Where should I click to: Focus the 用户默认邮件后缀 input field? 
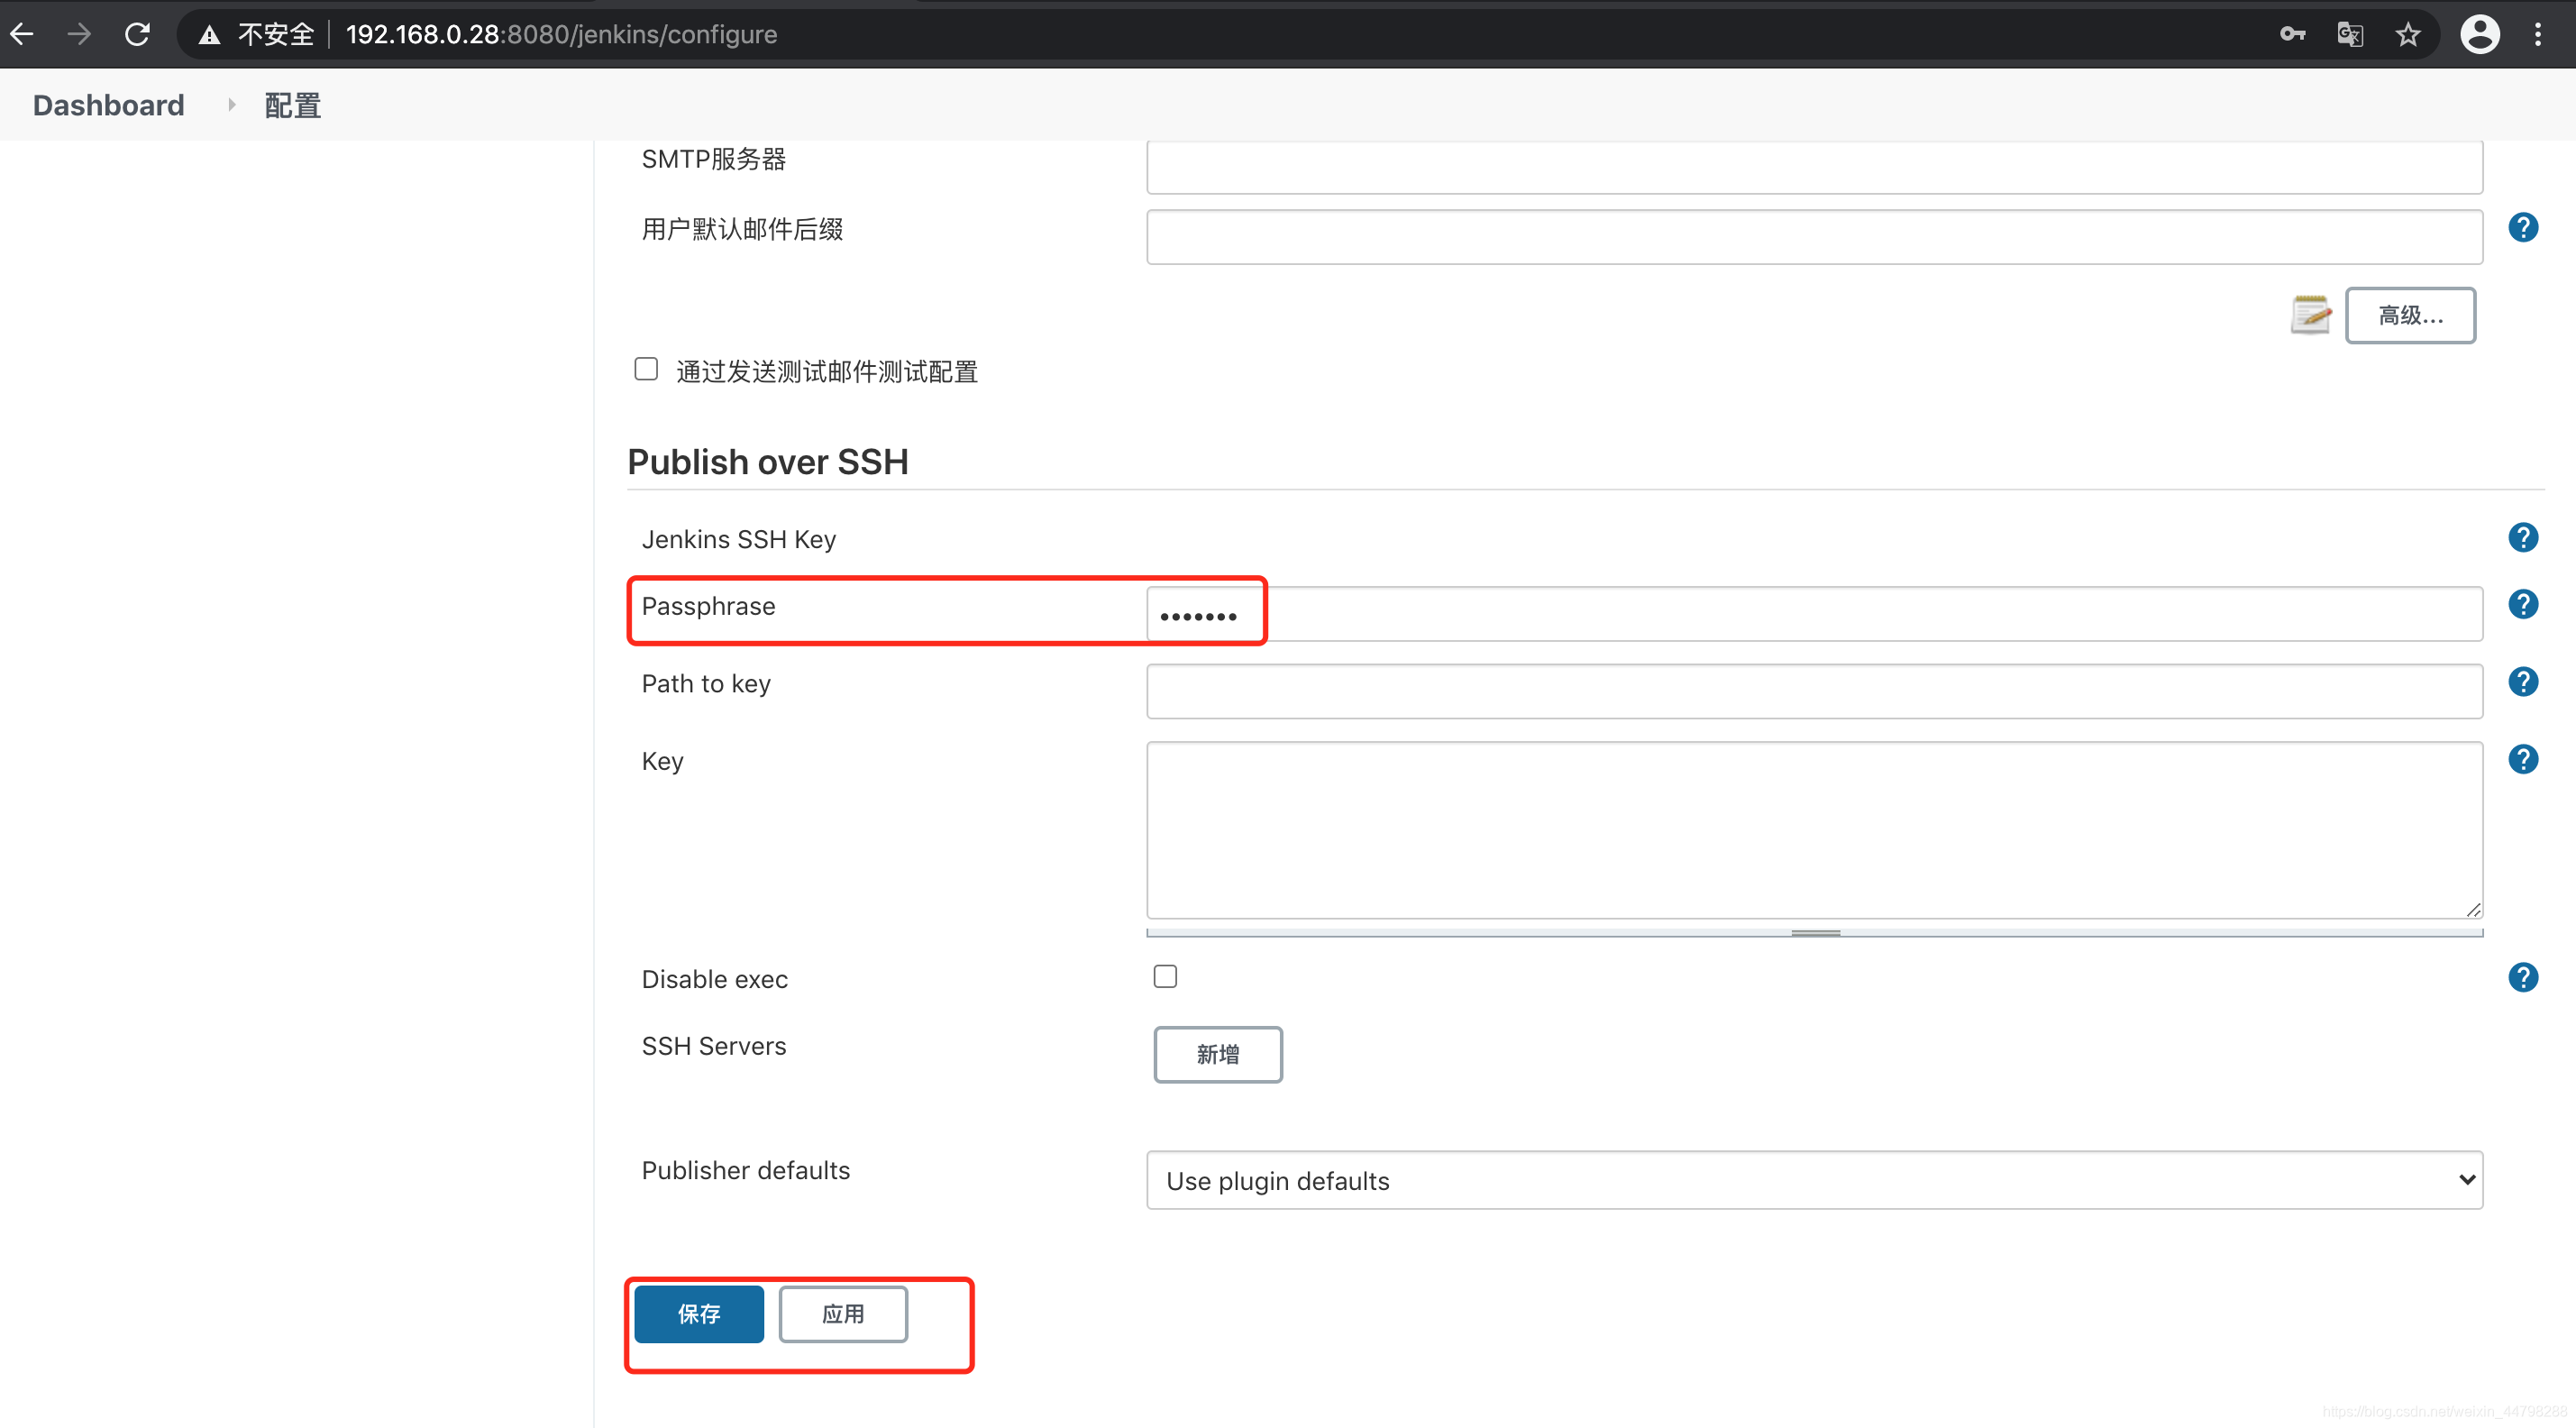(1814, 237)
